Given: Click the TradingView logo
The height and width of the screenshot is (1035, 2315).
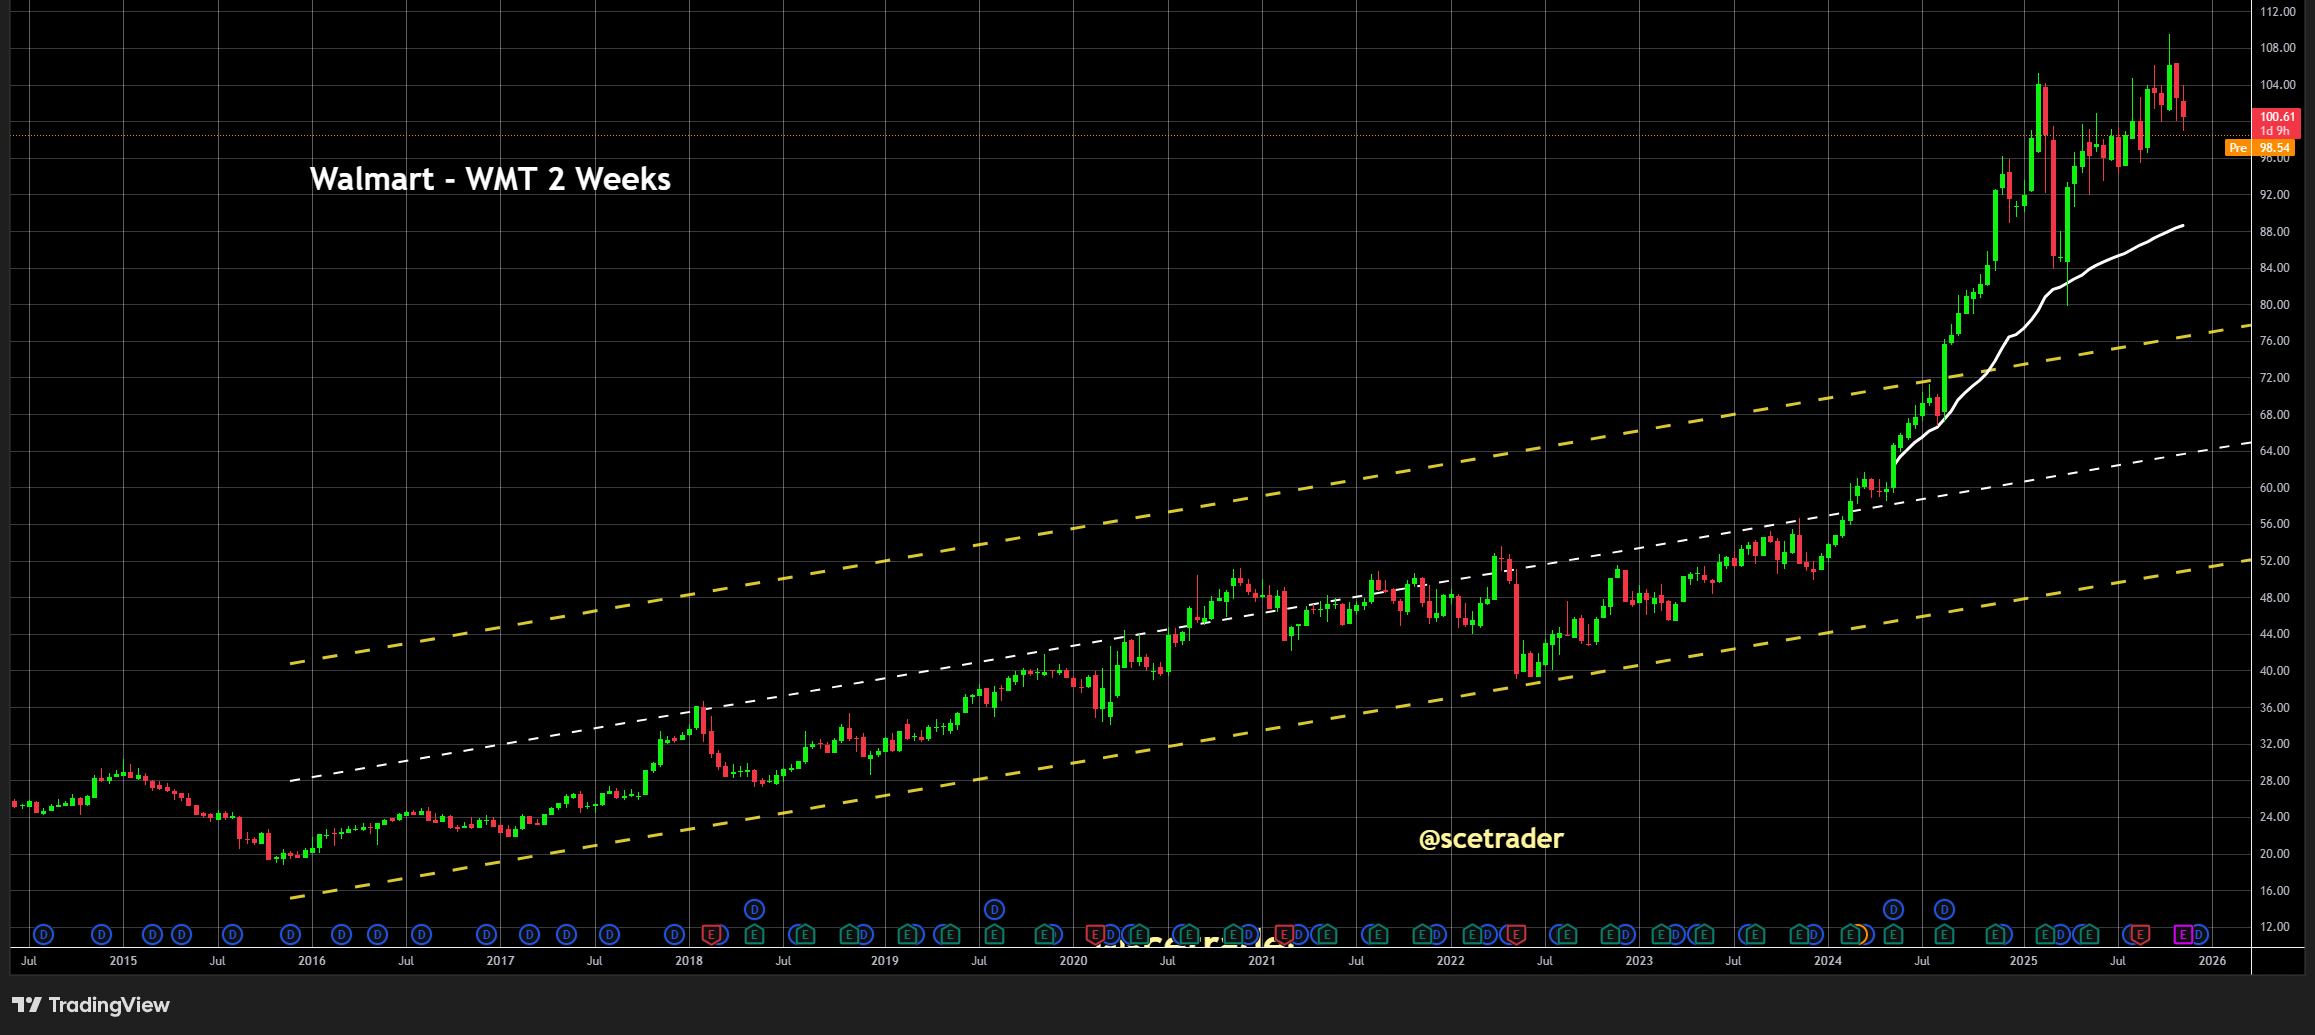Looking at the screenshot, I should [x=91, y=1005].
